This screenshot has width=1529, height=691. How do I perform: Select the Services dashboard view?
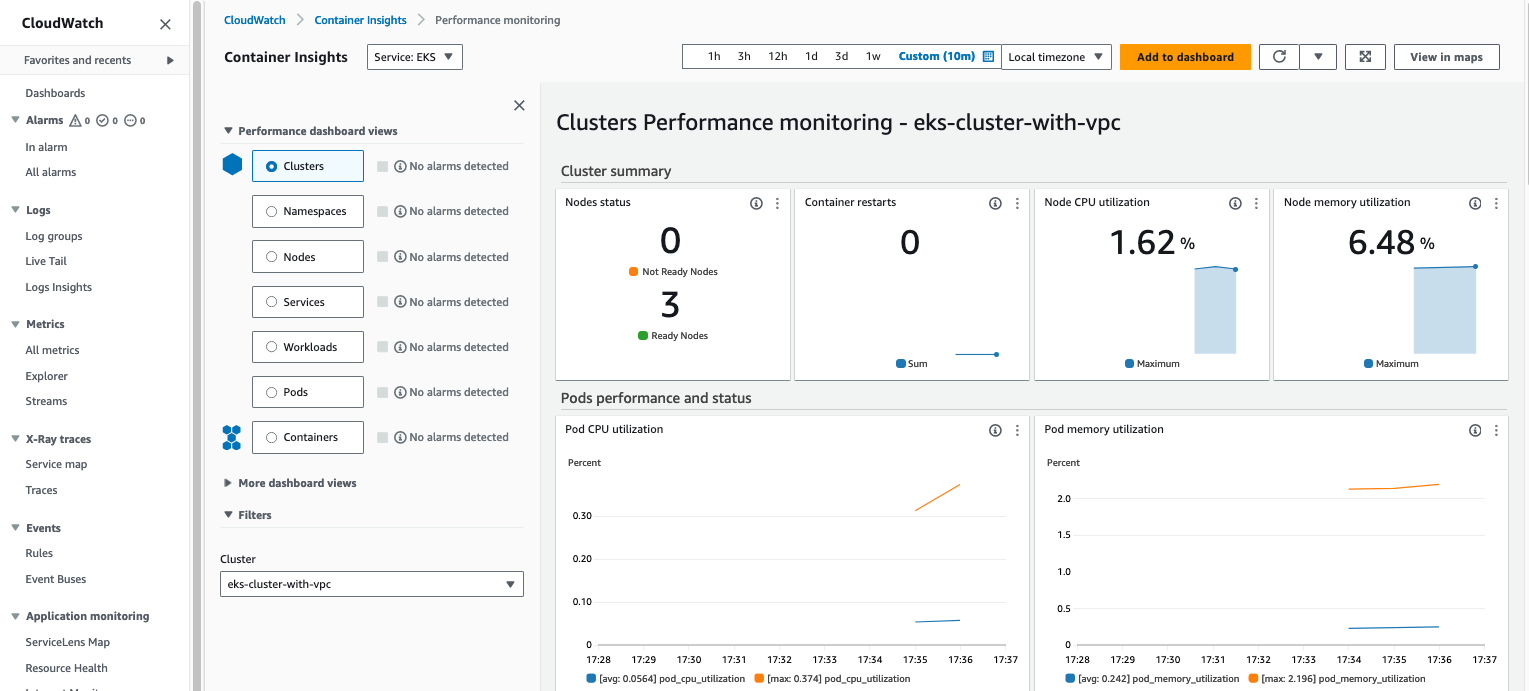(308, 302)
